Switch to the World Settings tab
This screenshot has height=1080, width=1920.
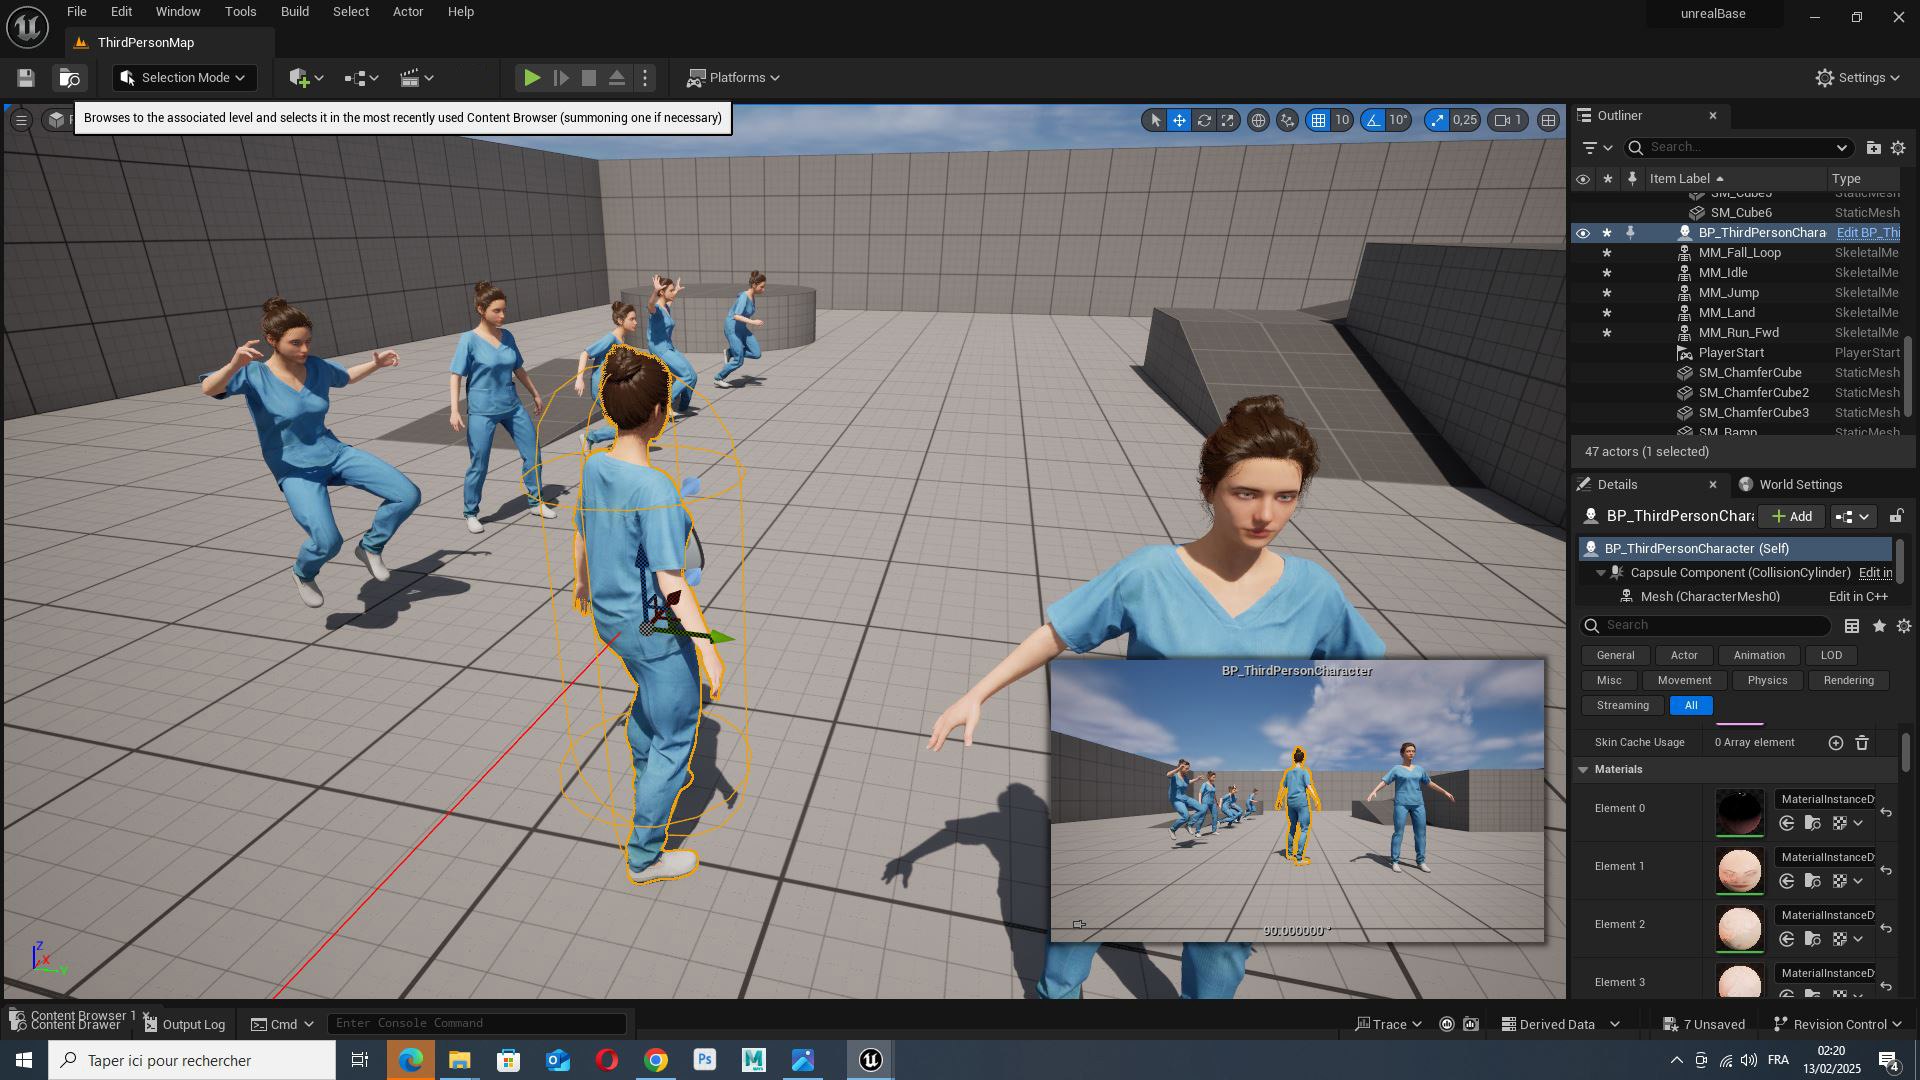[1790, 485]
